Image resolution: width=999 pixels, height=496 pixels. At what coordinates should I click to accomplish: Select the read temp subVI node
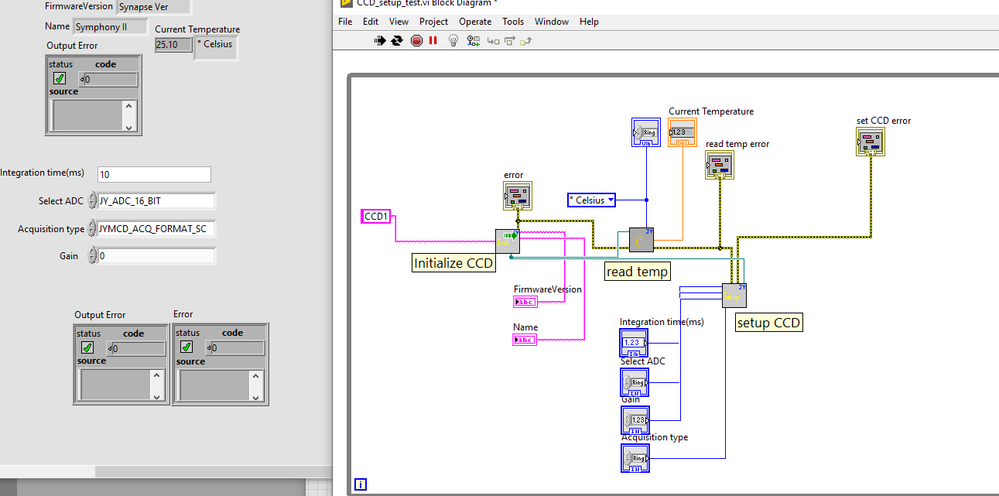coord(641,239)
